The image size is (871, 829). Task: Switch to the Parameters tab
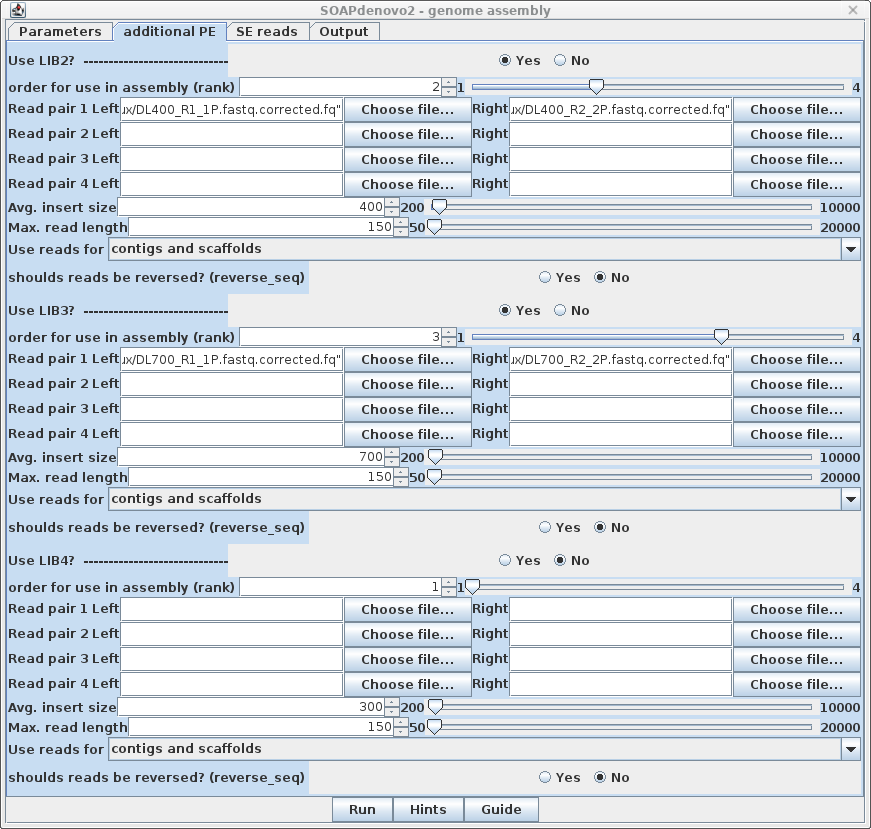coord(60,31)
